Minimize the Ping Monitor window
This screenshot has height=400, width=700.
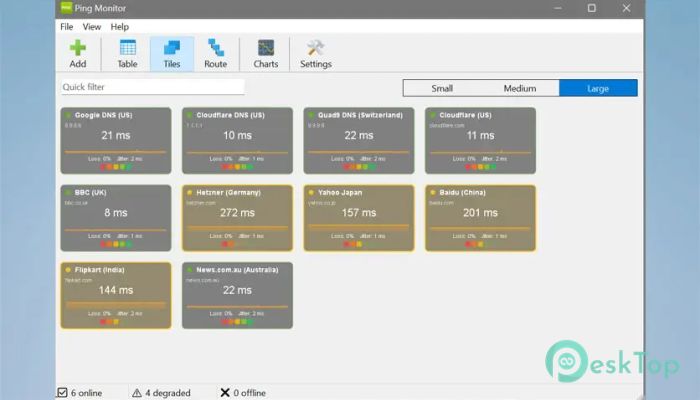(558, 8)
